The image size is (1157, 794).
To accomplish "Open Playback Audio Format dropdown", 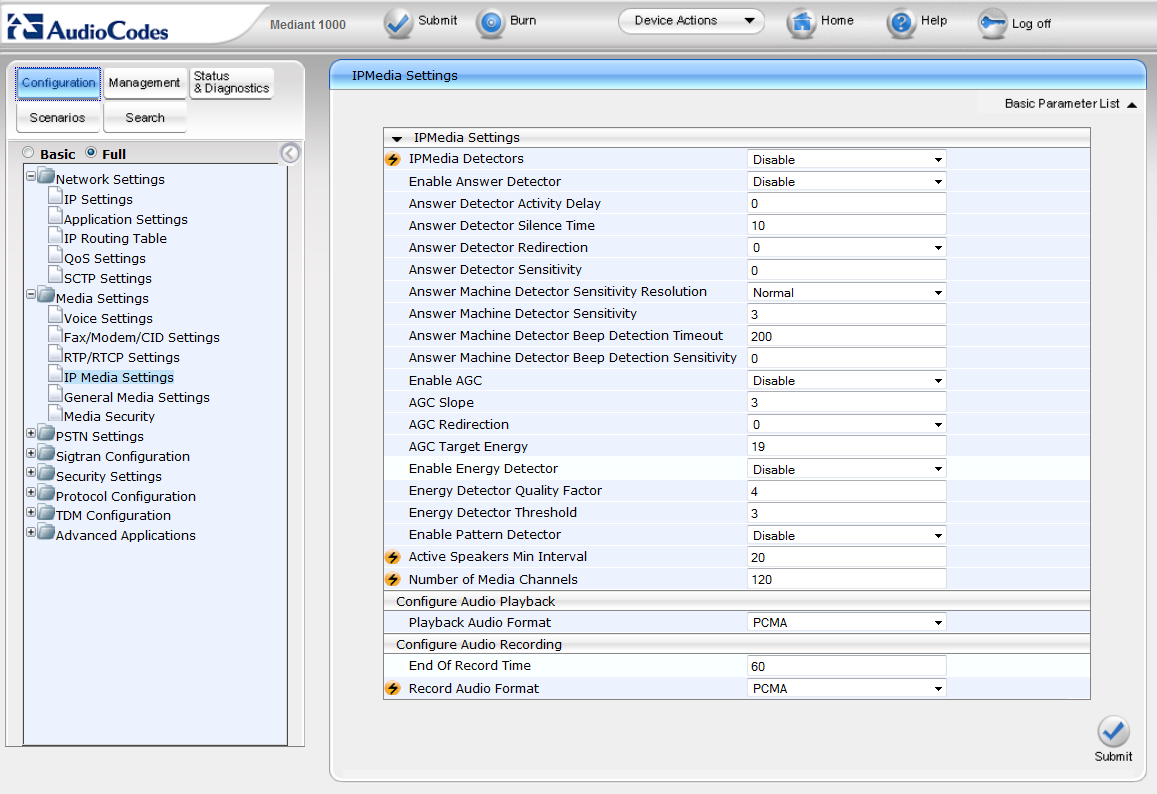I will tap(846, 623).
